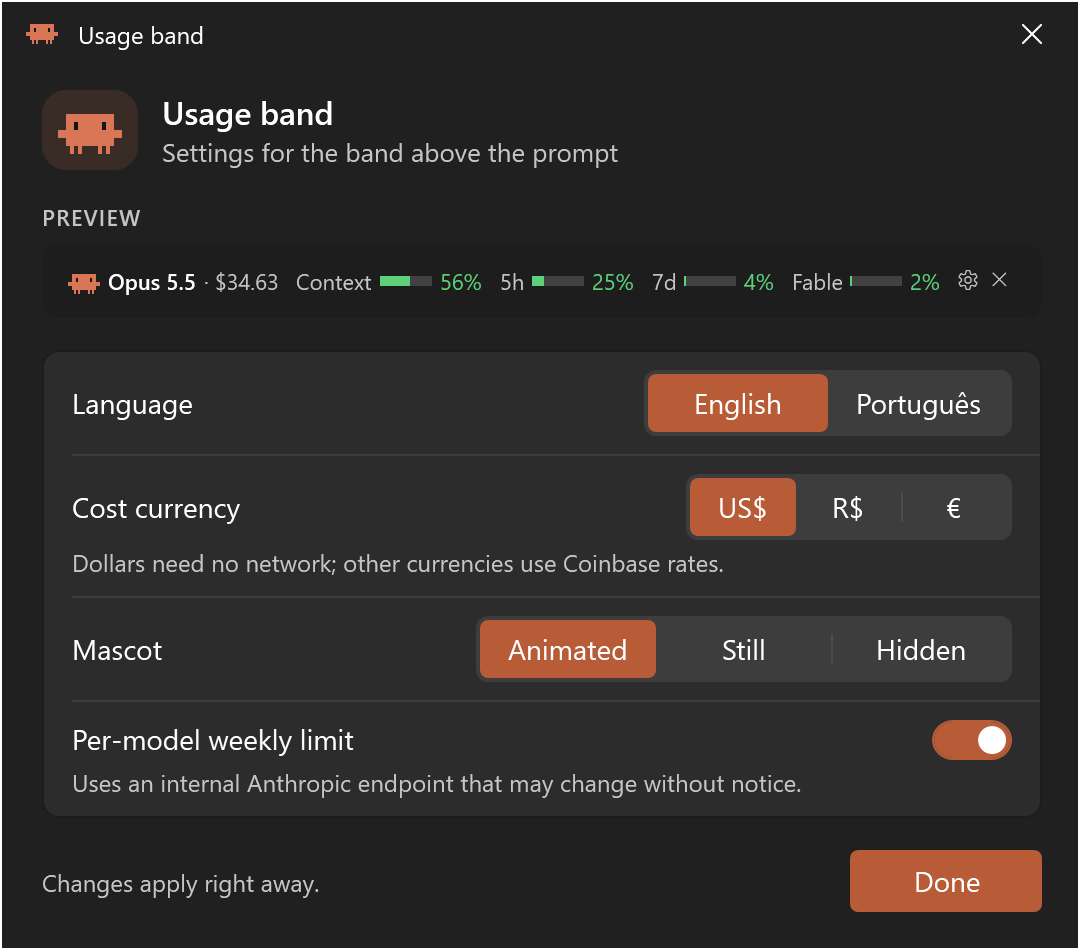Image resolution: width=1080 pixels, height=950 pixels.
Task: Click the small mascot icon in title bar
Action: coord(42,34)
